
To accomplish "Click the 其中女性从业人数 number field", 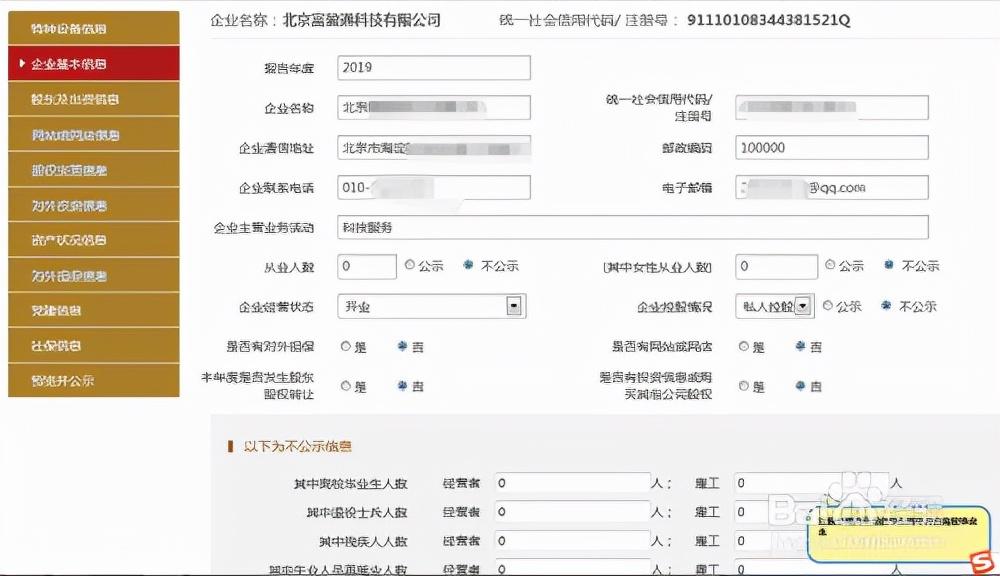I will tap(776, 267).
